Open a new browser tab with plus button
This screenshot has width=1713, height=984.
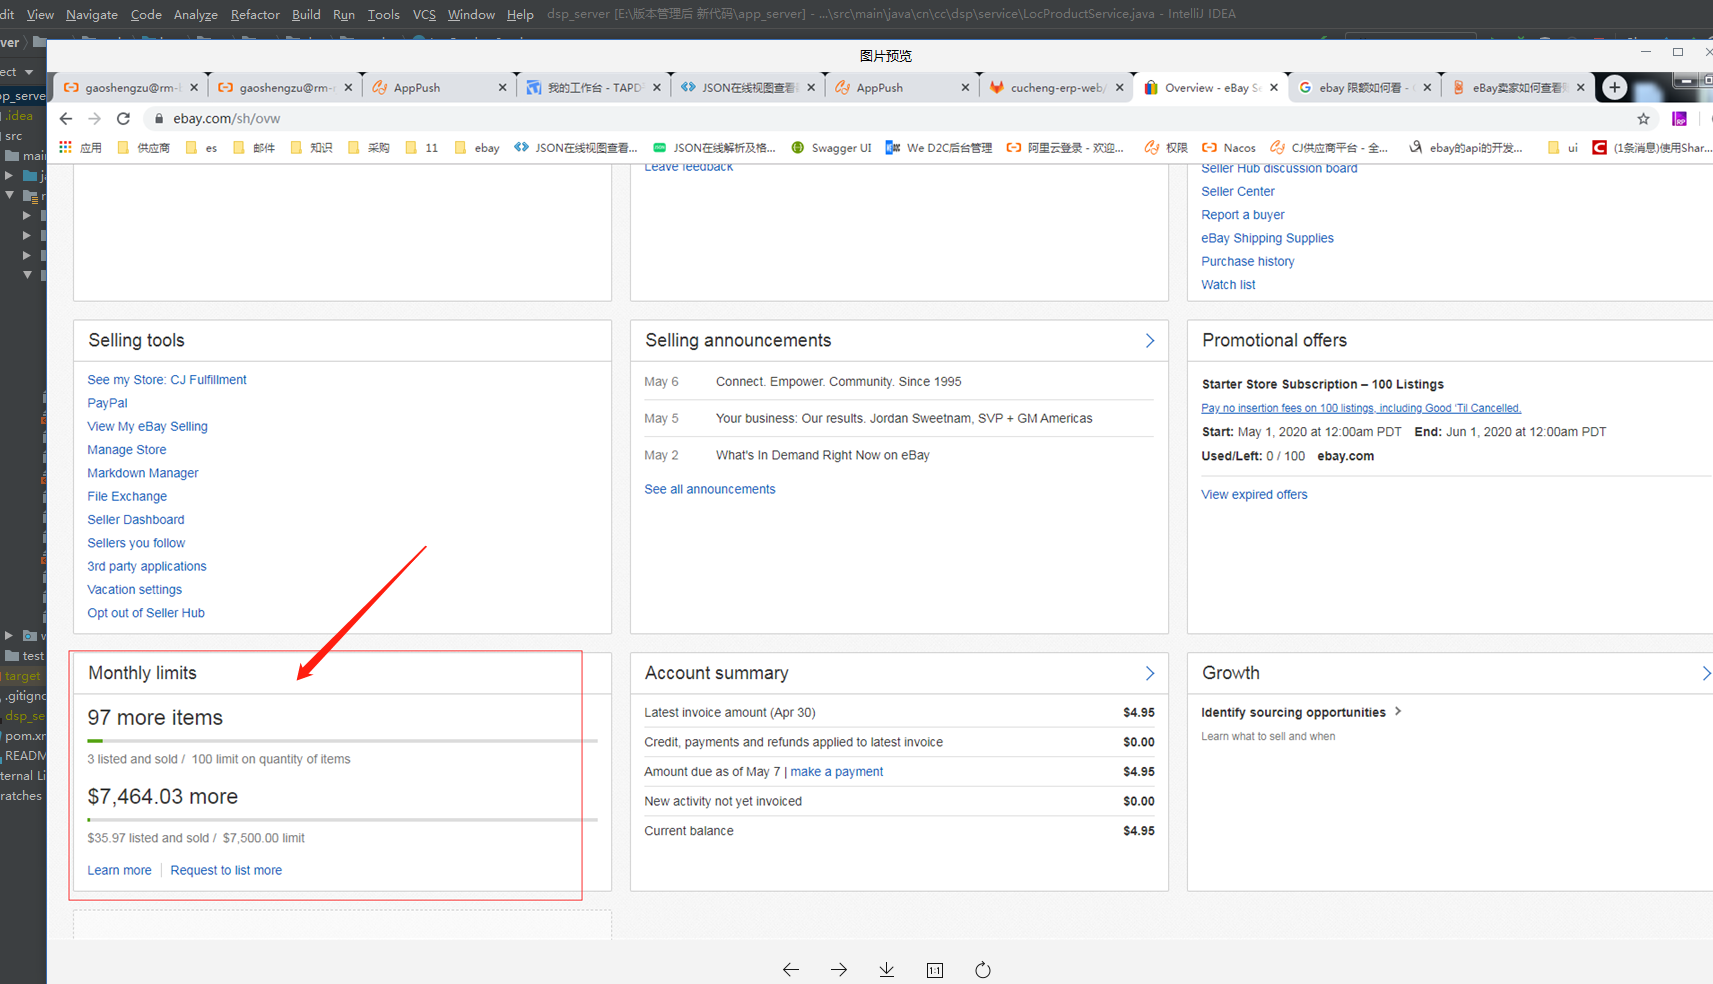click(1614, 87)
